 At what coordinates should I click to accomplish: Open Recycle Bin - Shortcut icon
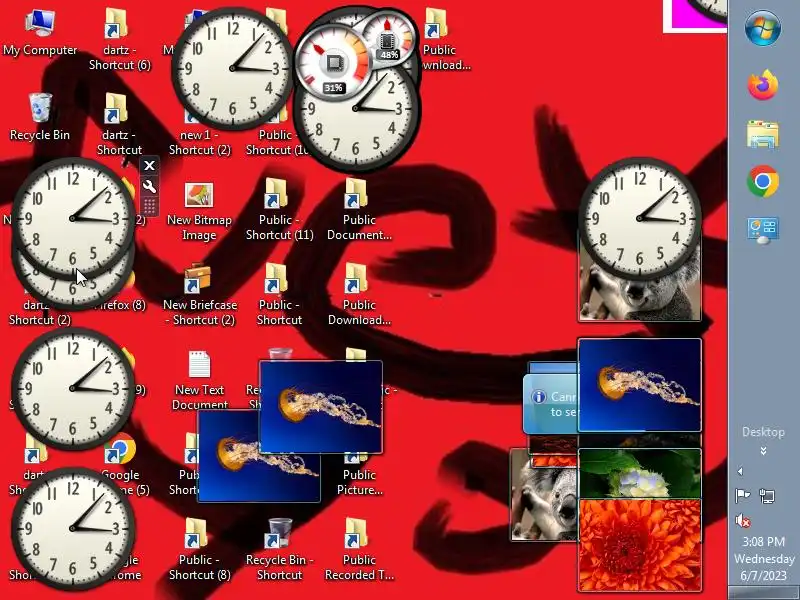tap(279, 549)
